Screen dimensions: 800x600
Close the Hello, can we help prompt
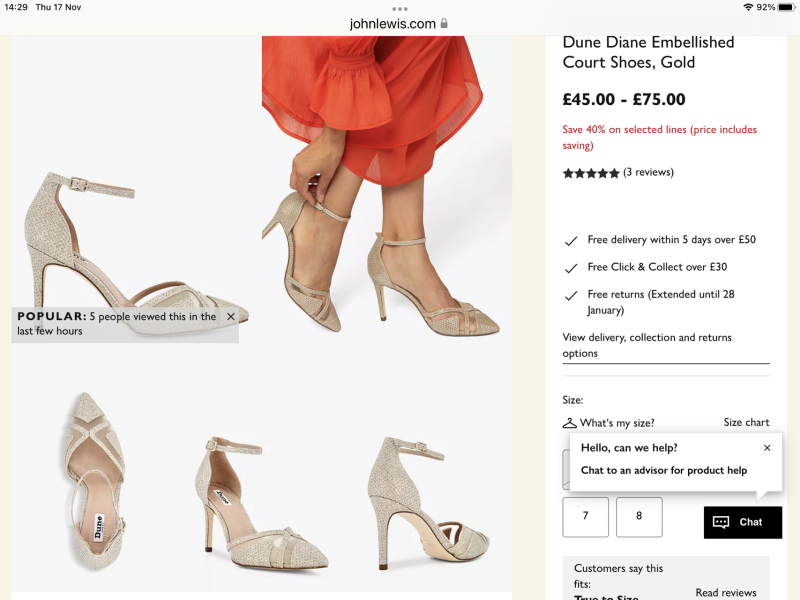click(x=767, y=446)
